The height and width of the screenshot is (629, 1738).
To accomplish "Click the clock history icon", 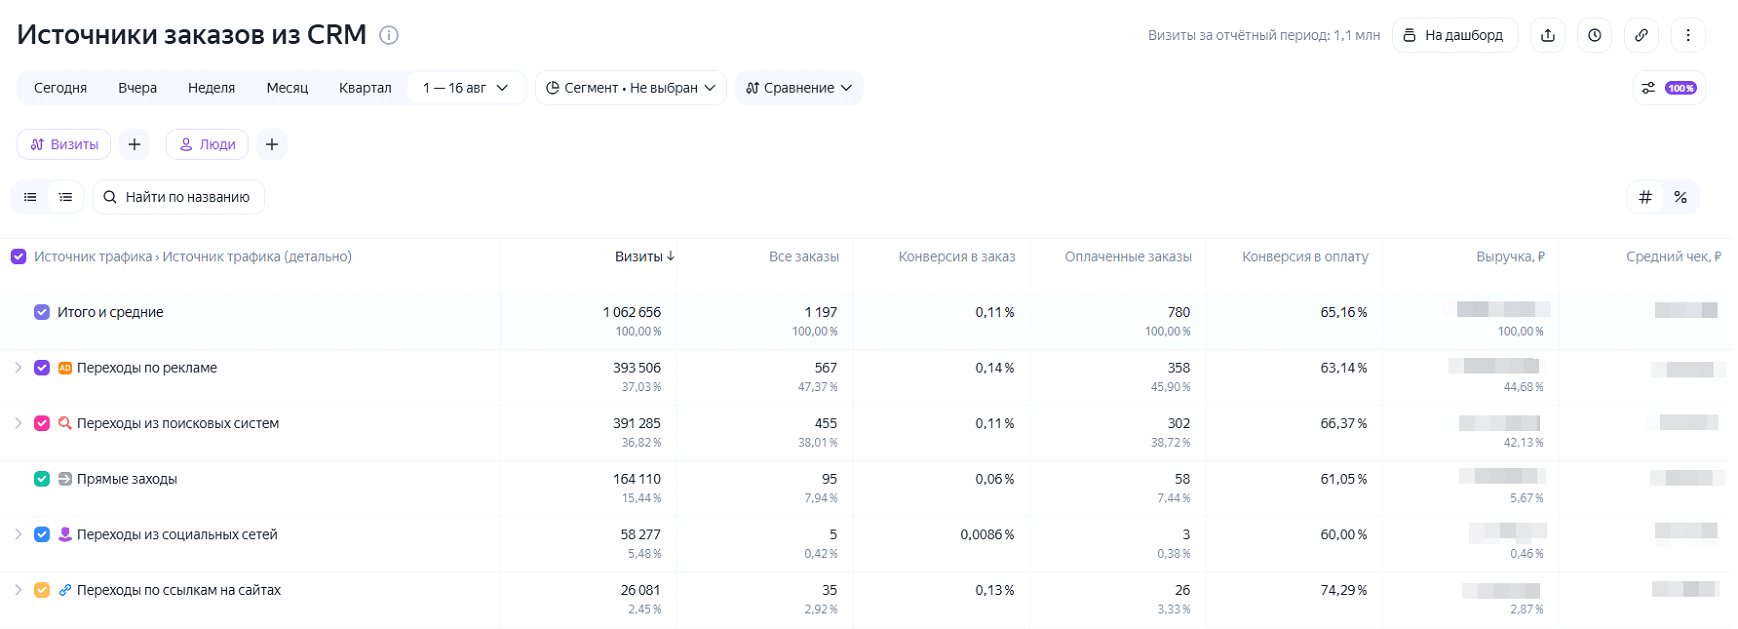I will (1595, 35).
